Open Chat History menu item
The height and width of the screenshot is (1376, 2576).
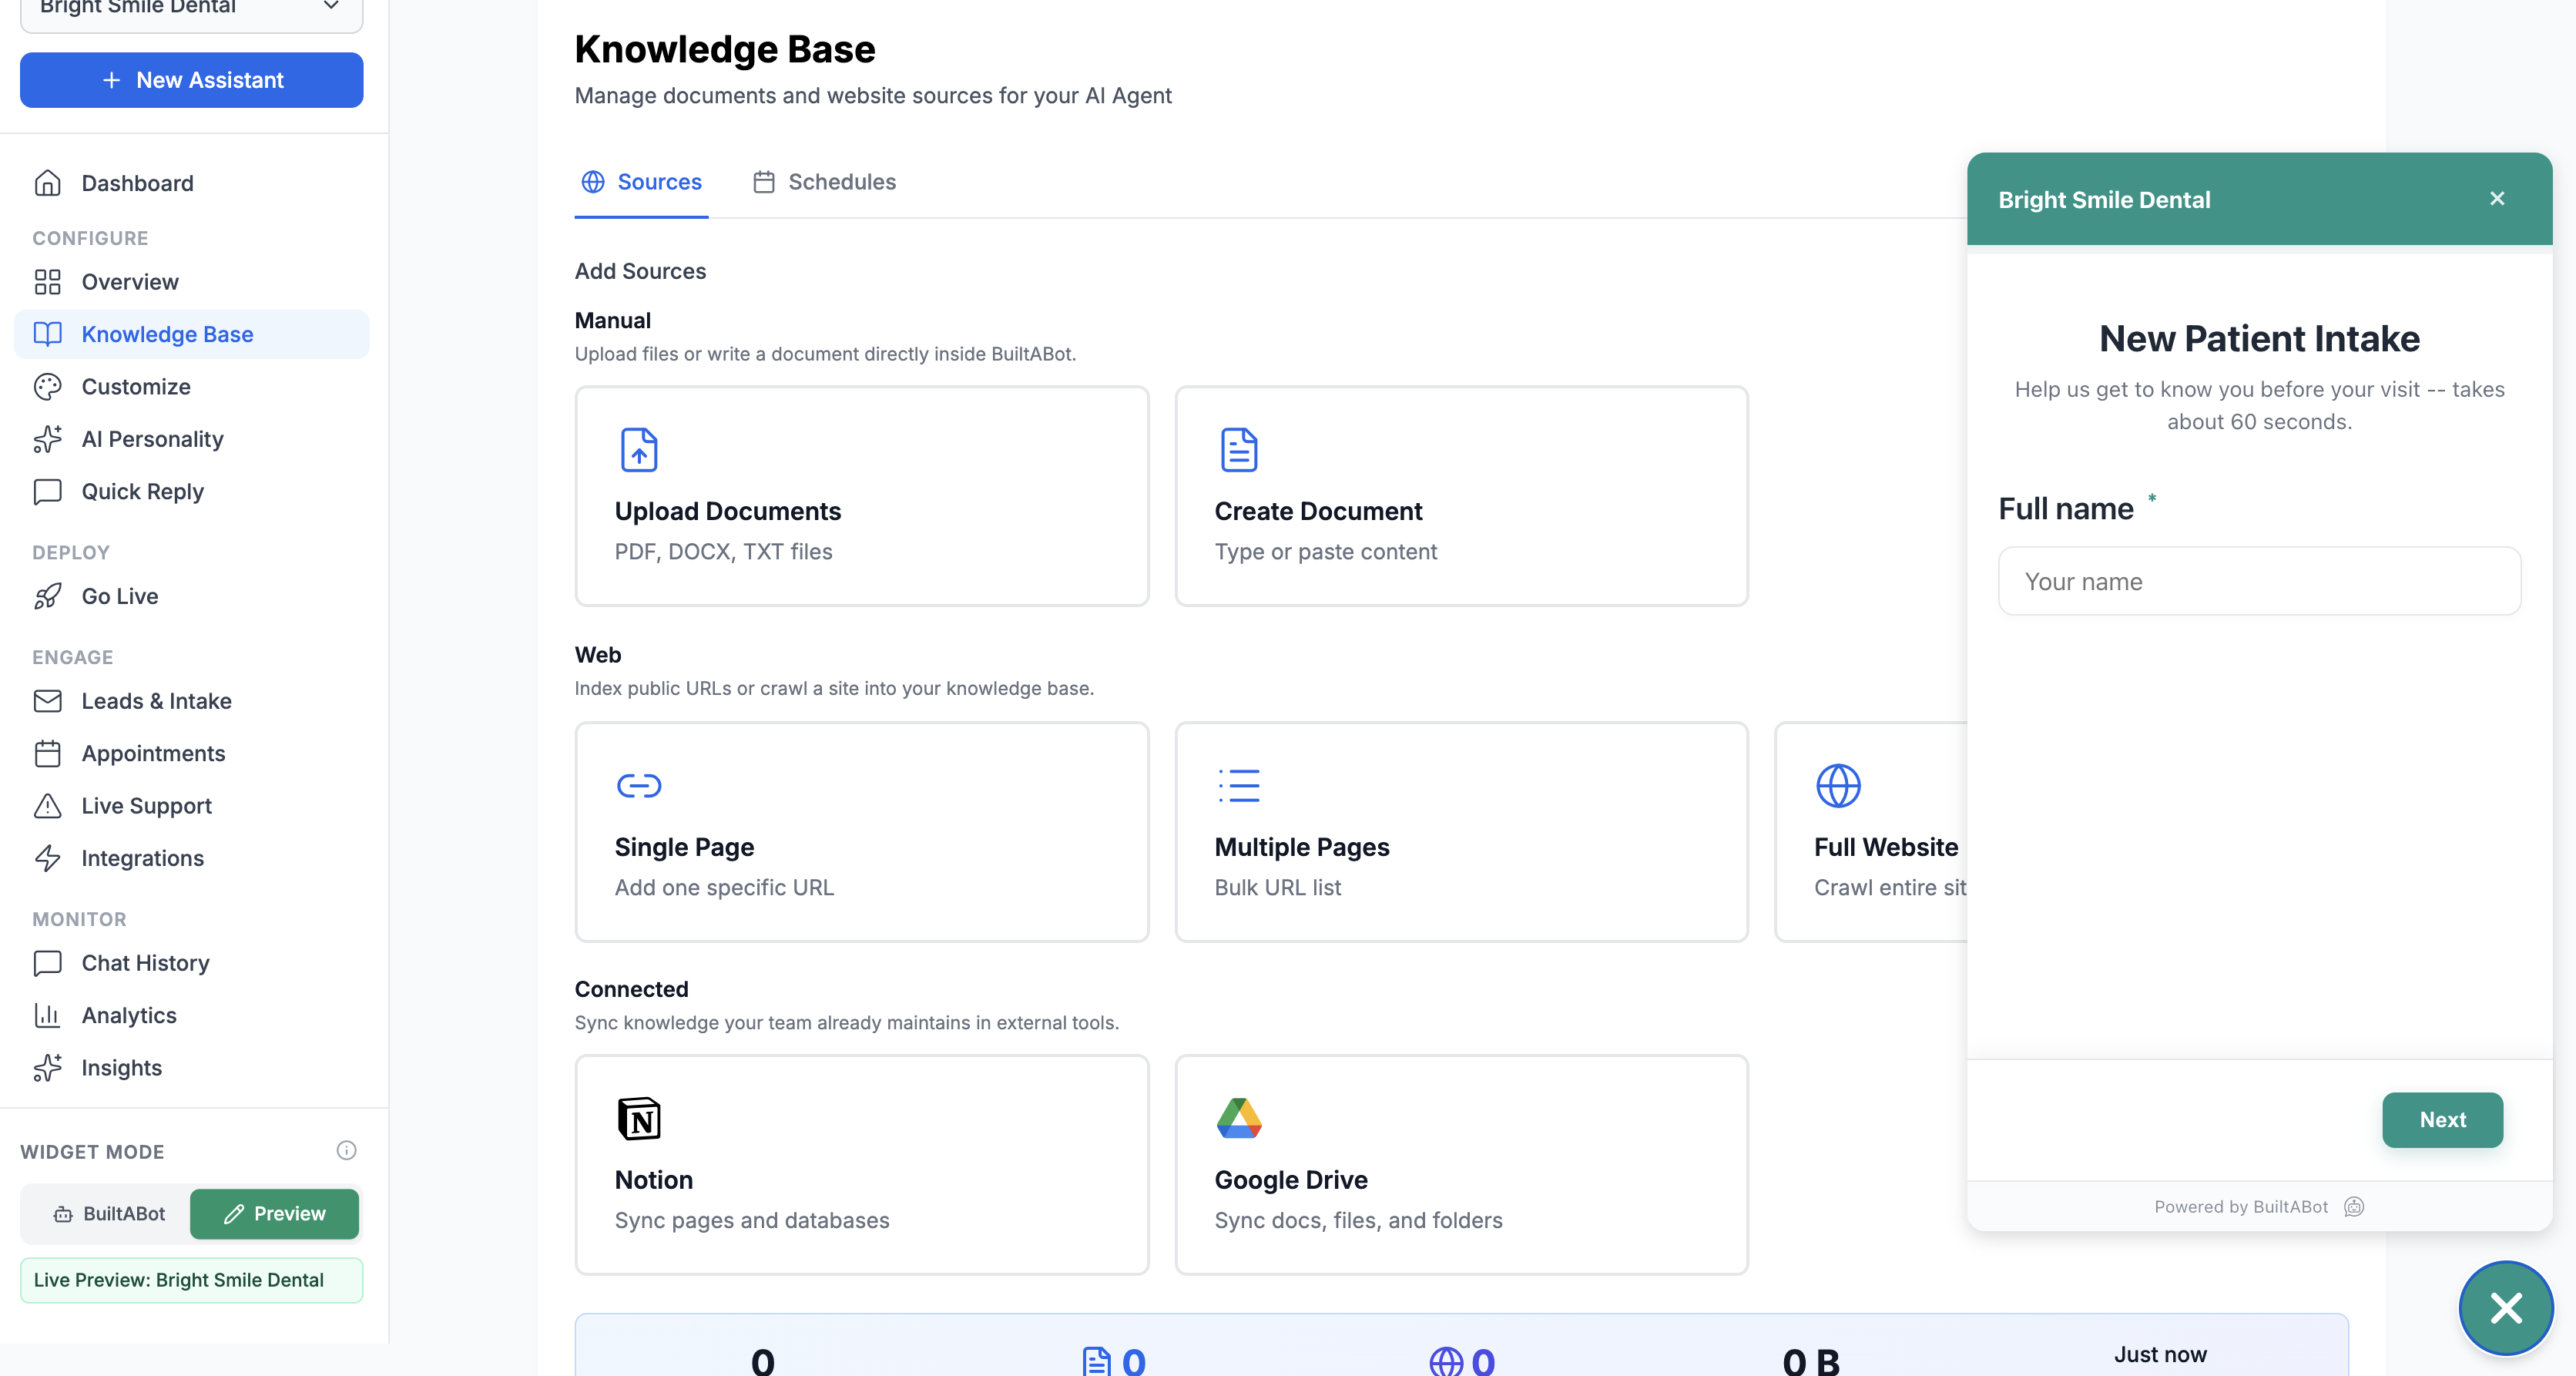click(192, 963)
